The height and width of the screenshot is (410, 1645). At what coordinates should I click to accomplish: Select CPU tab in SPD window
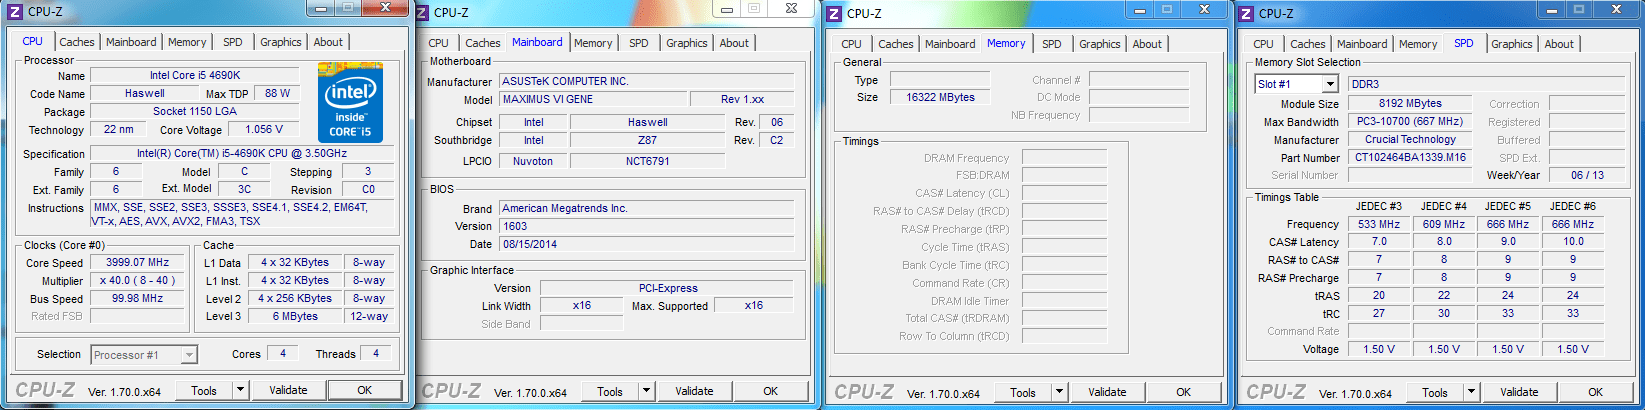pos(1264,44)
